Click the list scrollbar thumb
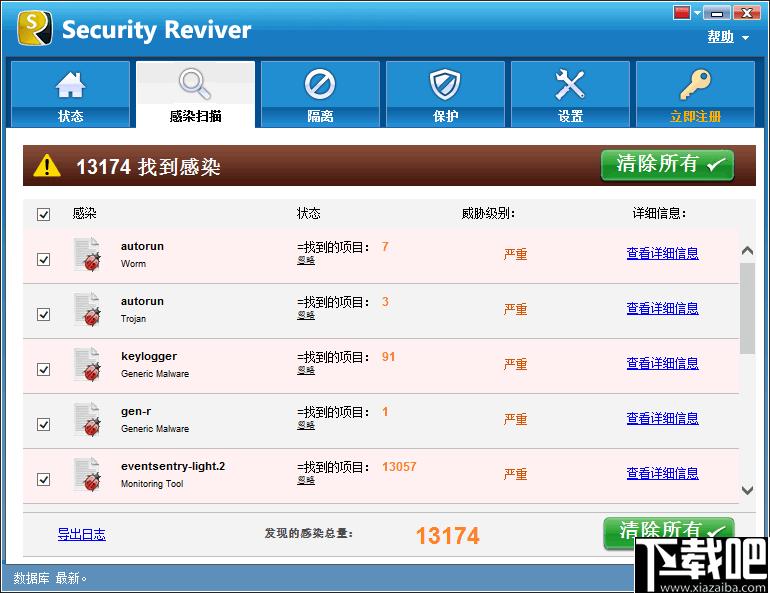The width and height of the screenshot is (770, 593). (x=747, y=308)
